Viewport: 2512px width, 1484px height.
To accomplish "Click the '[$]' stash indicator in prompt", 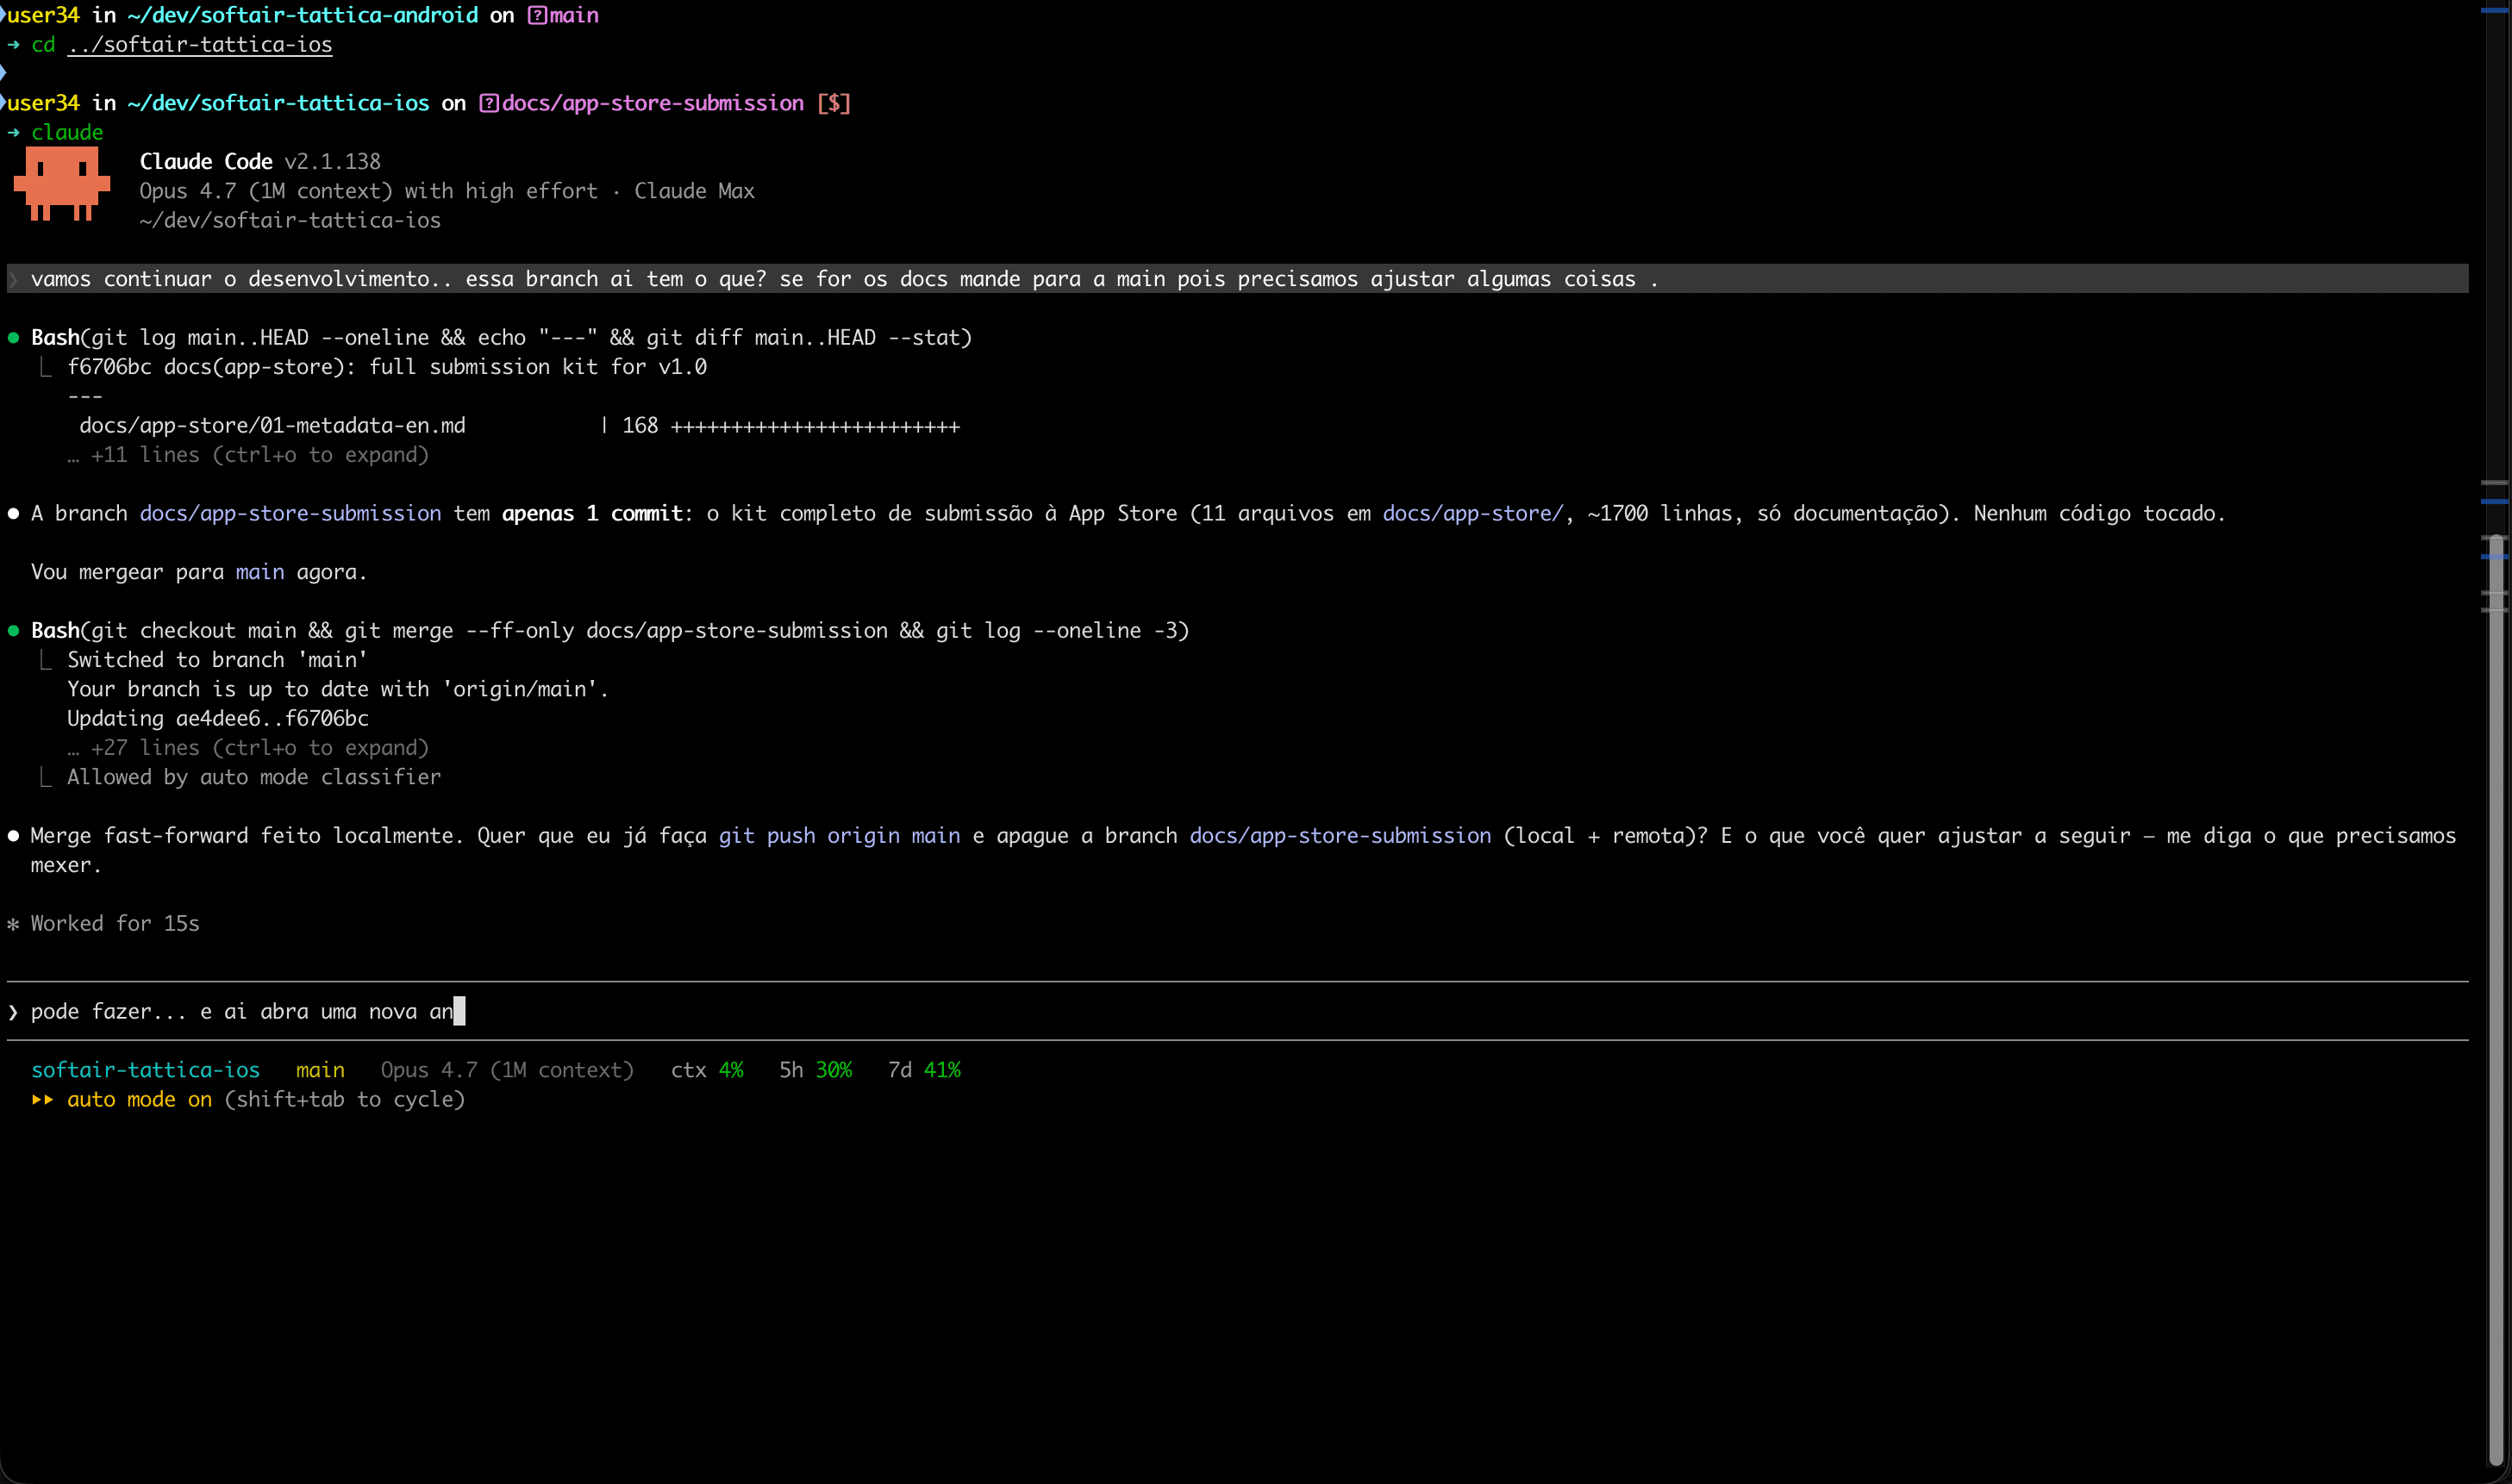I will point(833,103).
